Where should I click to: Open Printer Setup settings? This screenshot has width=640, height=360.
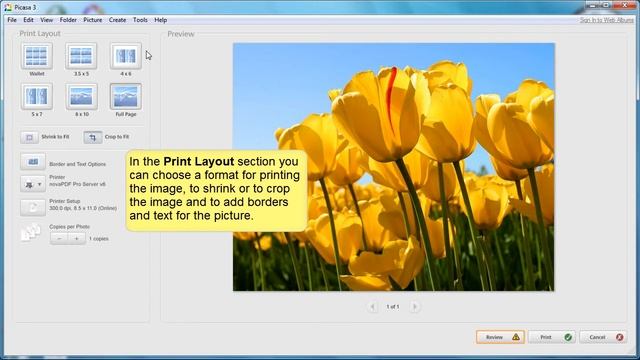(33, 207)
